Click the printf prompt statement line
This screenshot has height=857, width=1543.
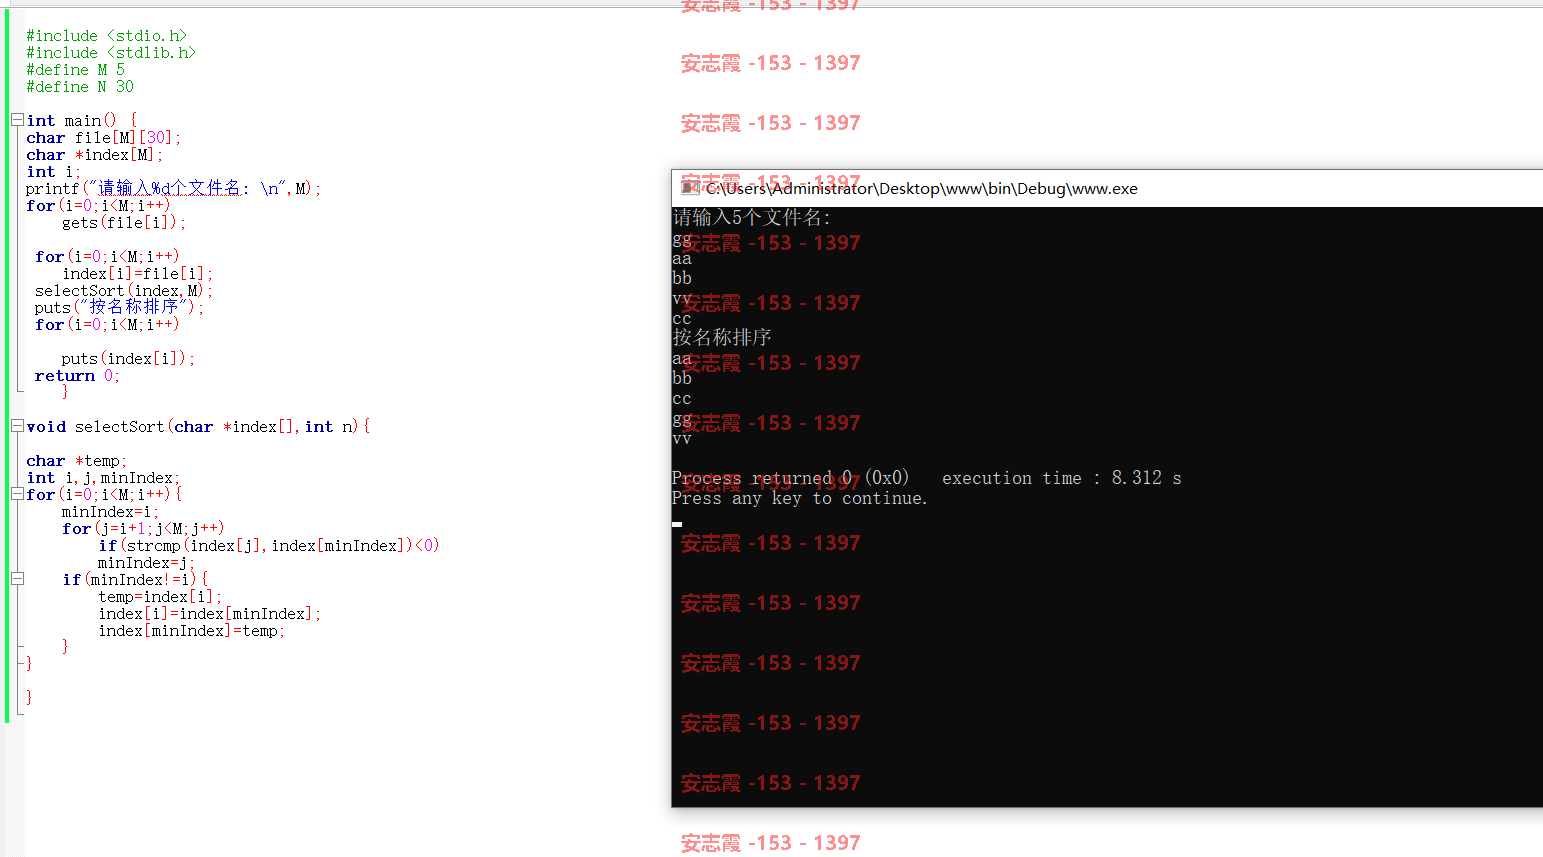[173, 189]
